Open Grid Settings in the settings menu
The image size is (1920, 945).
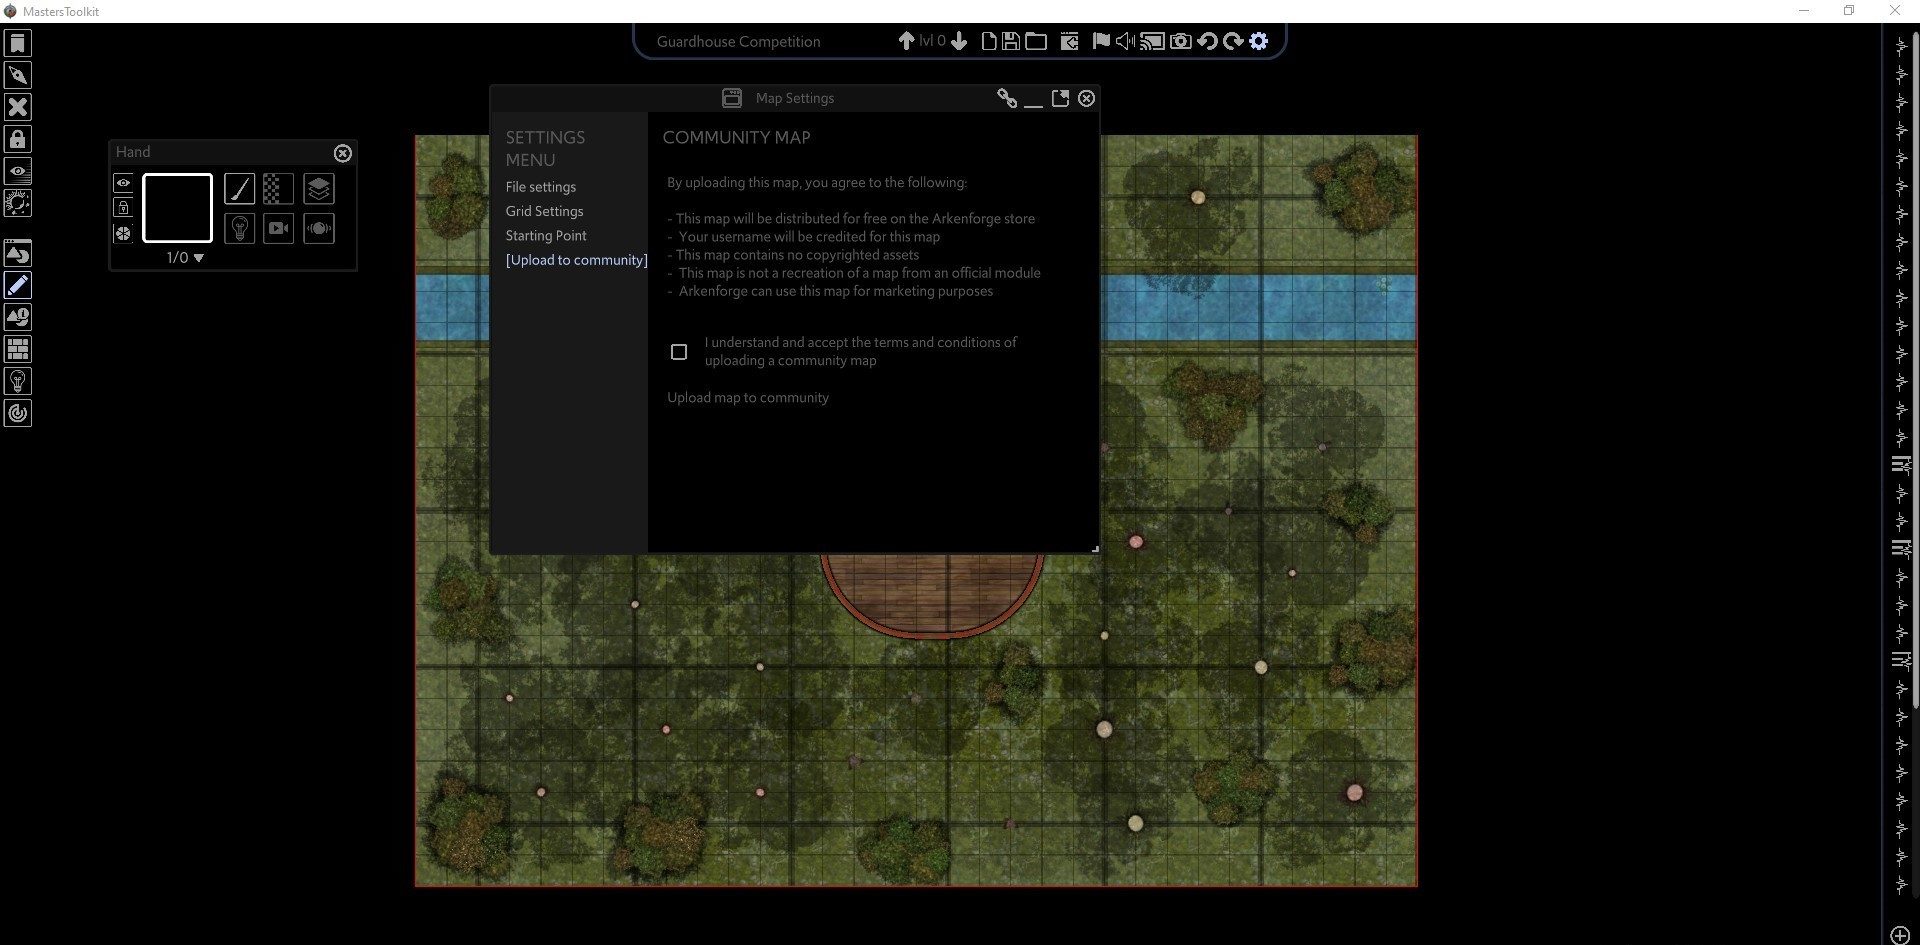(x=544, y=211)
